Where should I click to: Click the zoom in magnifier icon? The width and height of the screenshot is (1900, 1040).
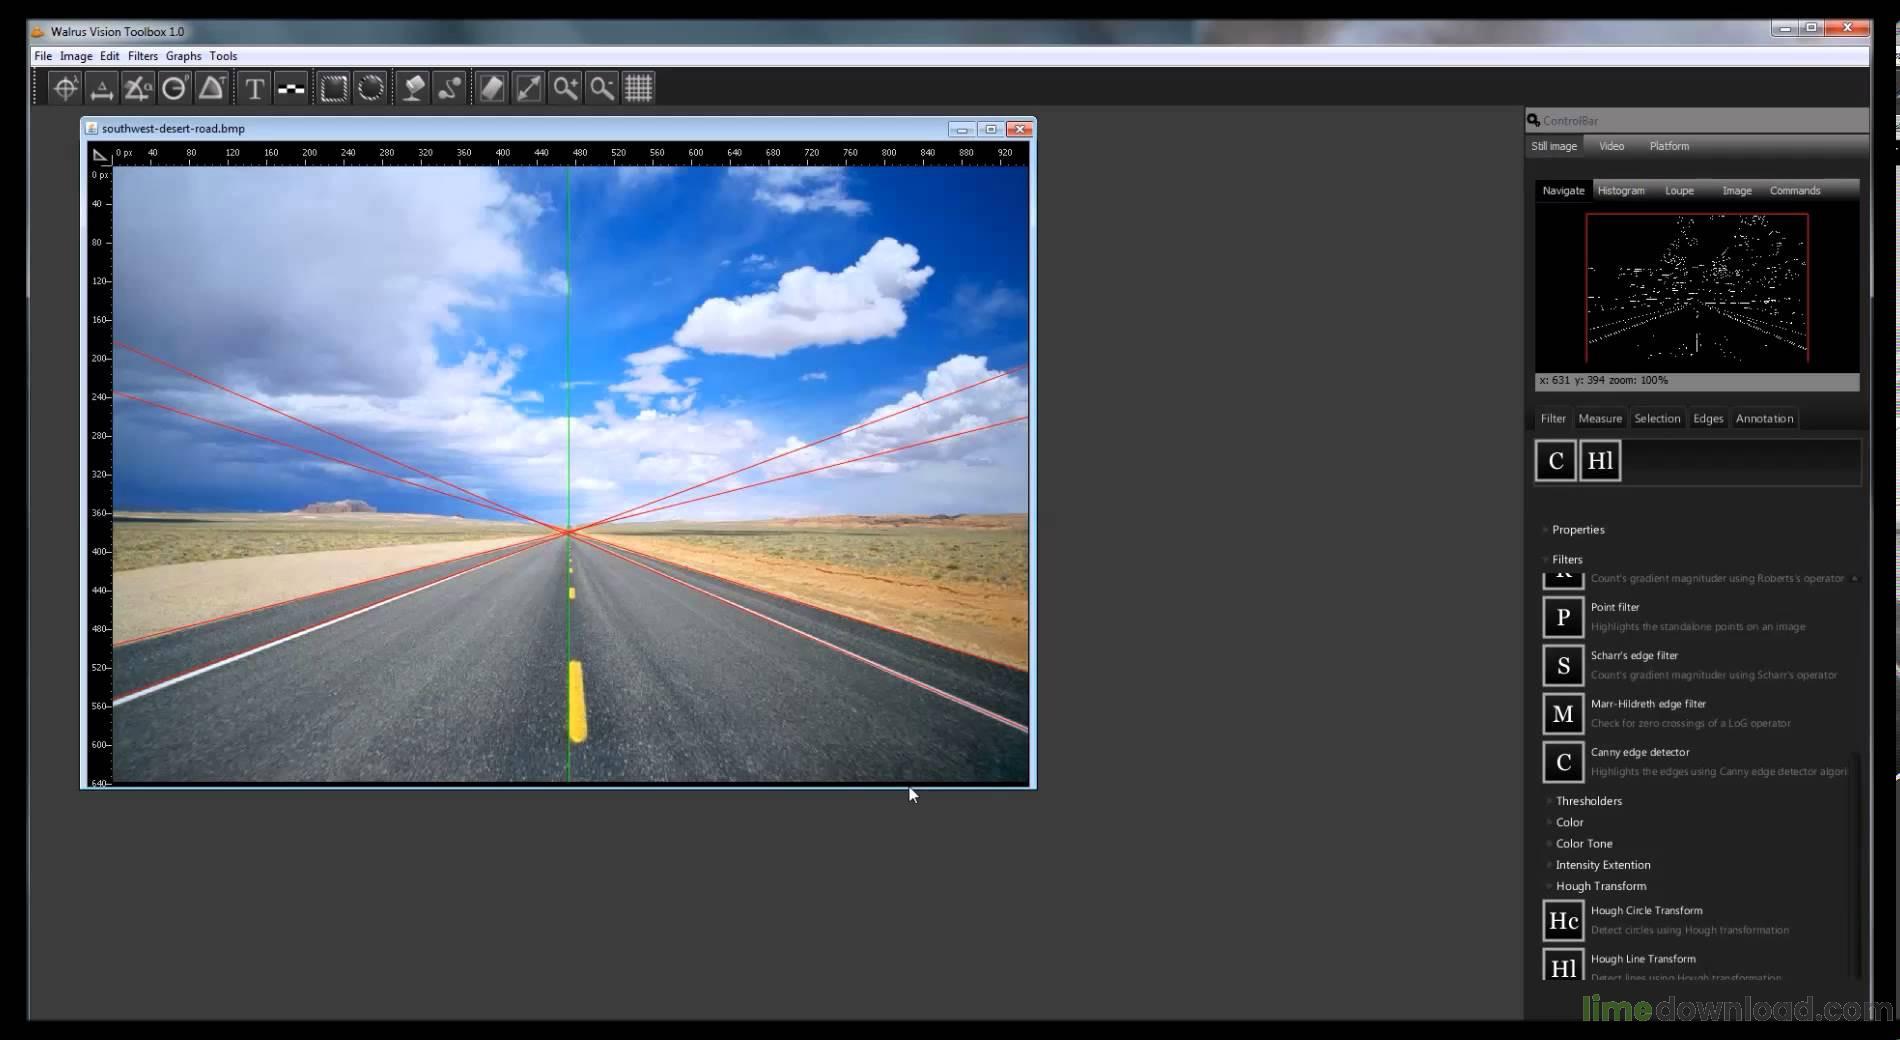(x=565, y=89)
